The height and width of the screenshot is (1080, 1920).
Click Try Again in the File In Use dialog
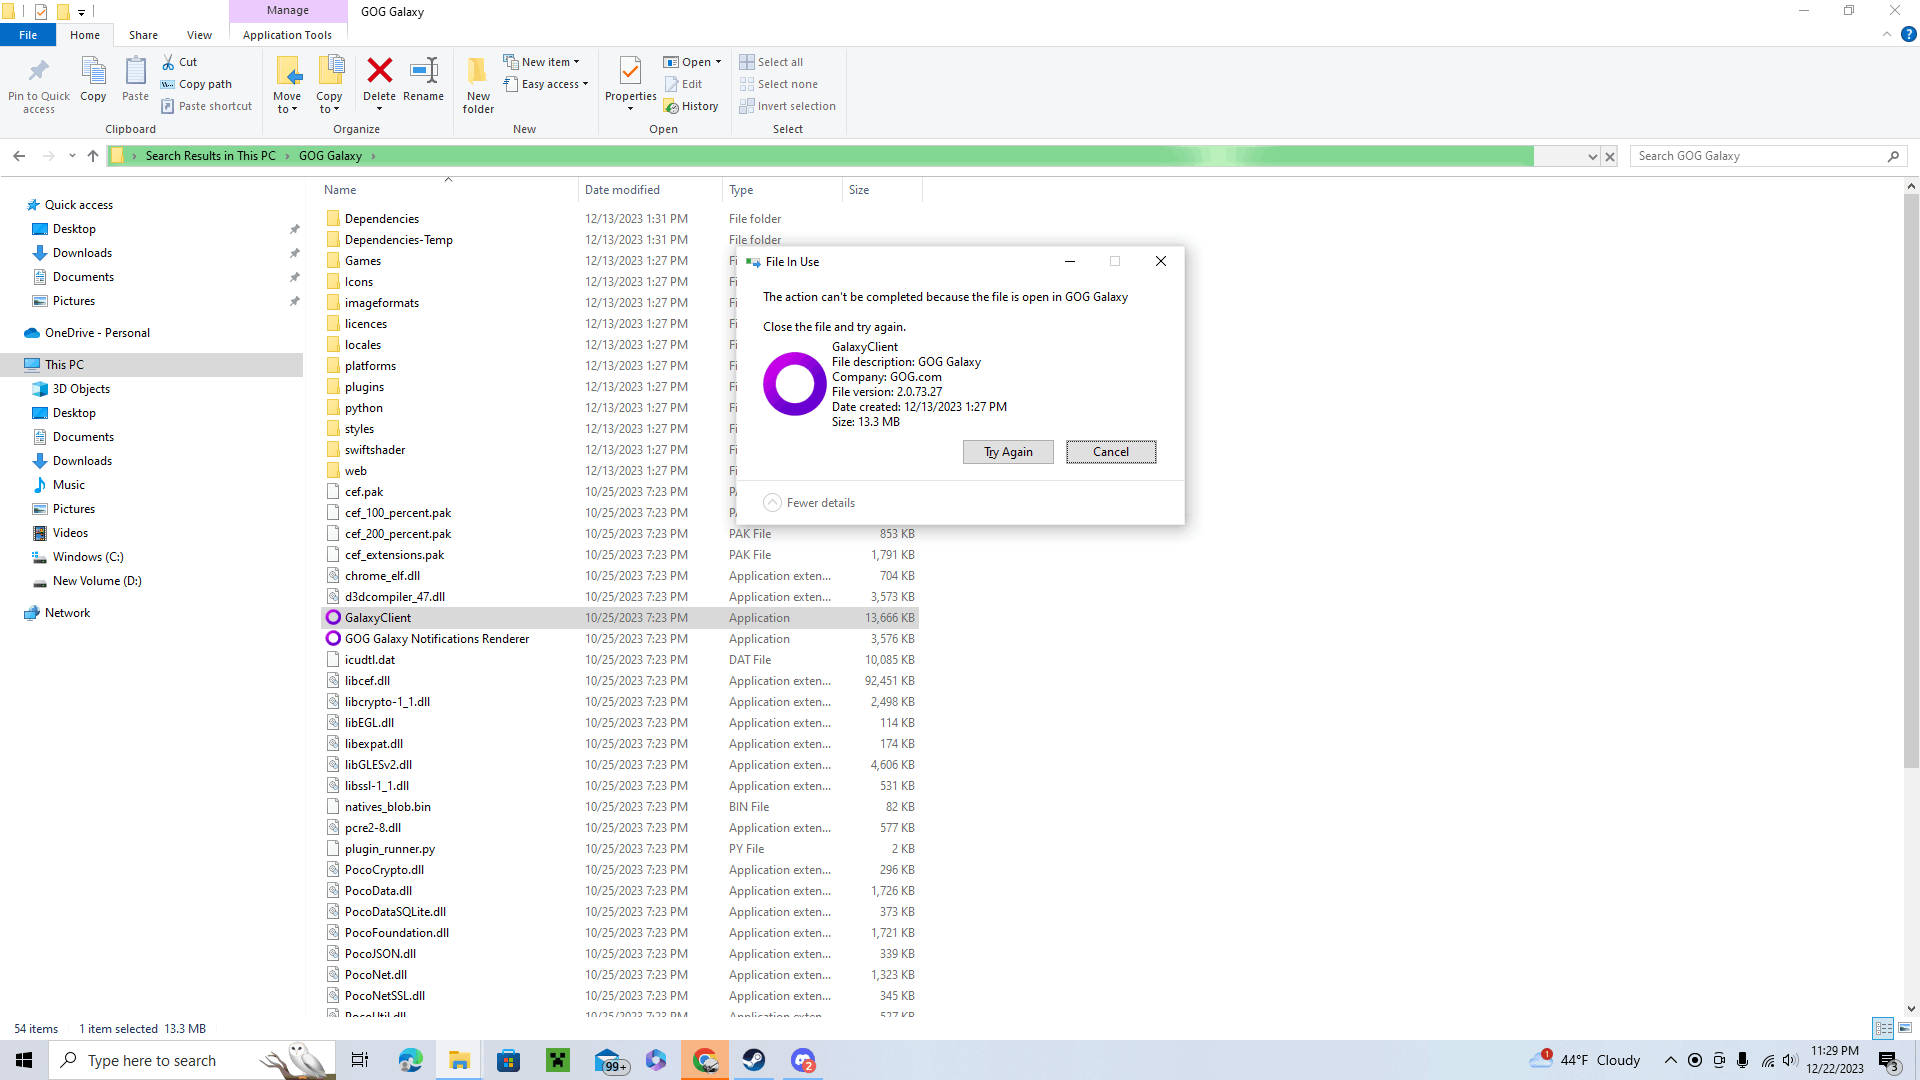point(1008,451)
